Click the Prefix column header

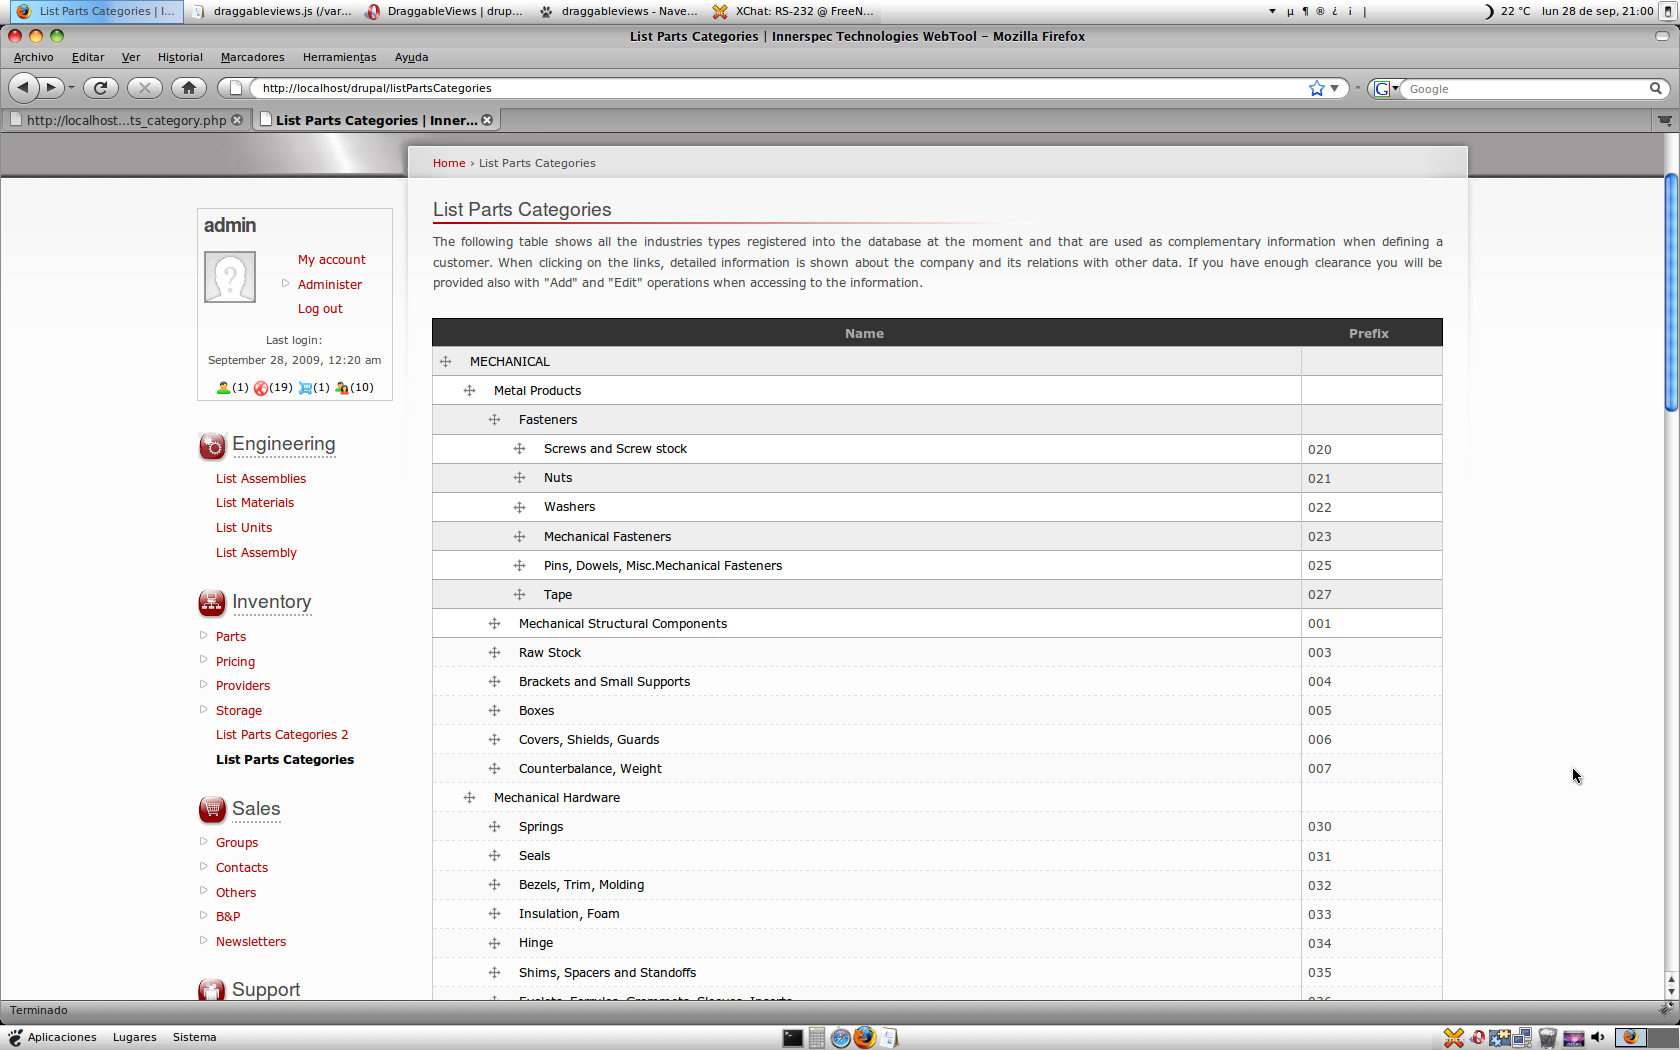tap(1369, 334)
